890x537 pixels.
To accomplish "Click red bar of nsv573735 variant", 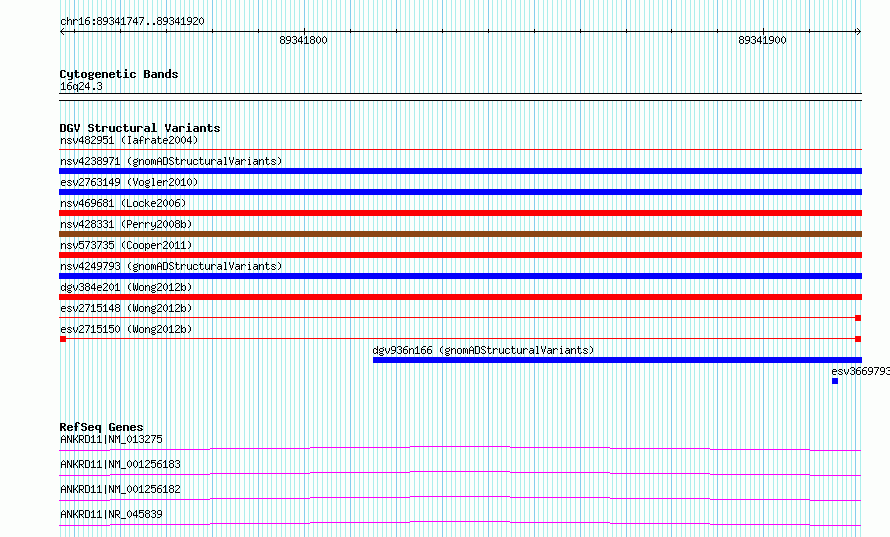I will point(460,255).
